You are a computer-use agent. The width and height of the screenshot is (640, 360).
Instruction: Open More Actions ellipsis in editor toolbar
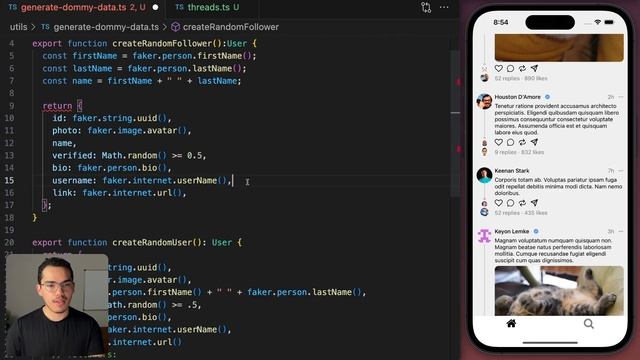click(444, 7)
